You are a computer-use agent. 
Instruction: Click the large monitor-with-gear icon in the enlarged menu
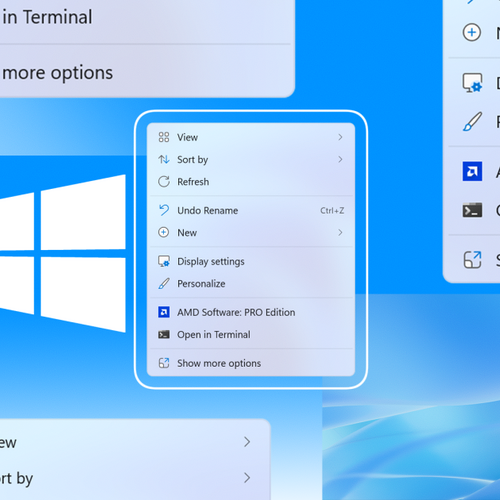click(472, 83)
